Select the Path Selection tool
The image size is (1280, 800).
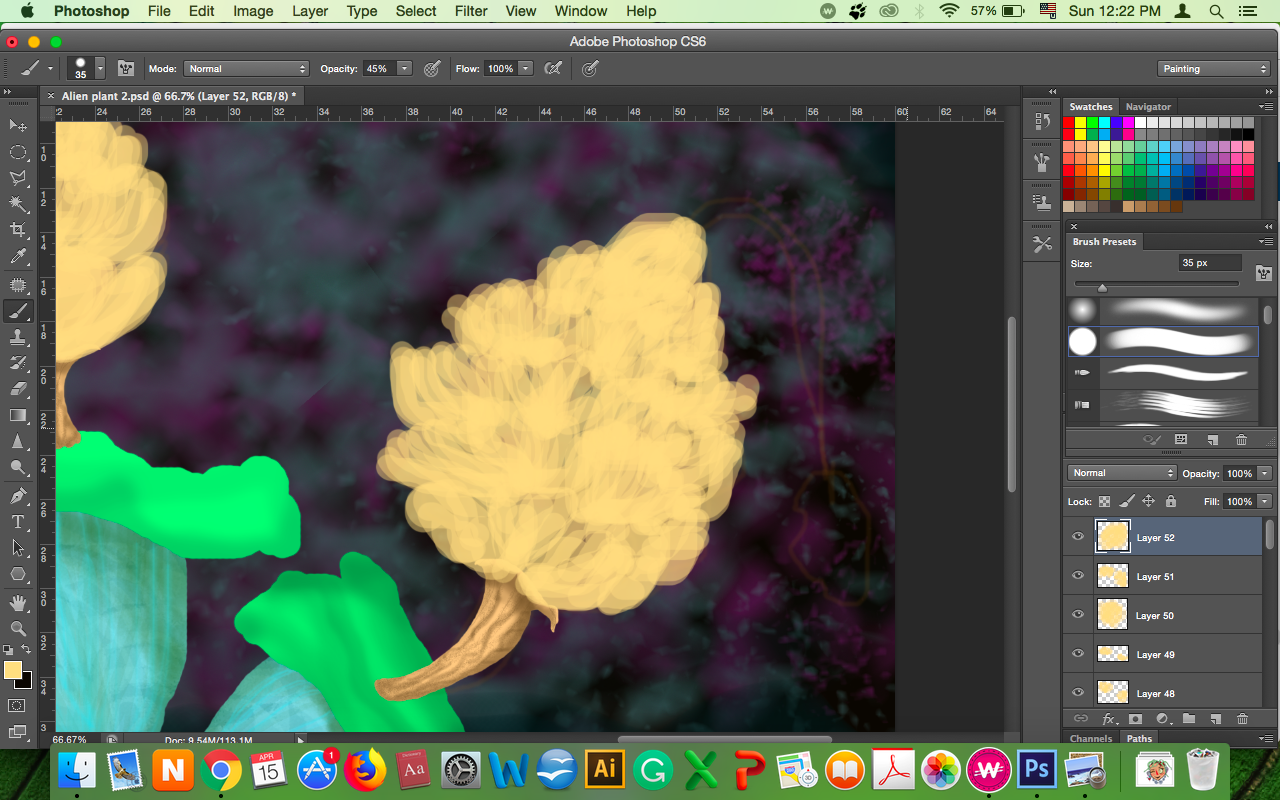(18, 548)
